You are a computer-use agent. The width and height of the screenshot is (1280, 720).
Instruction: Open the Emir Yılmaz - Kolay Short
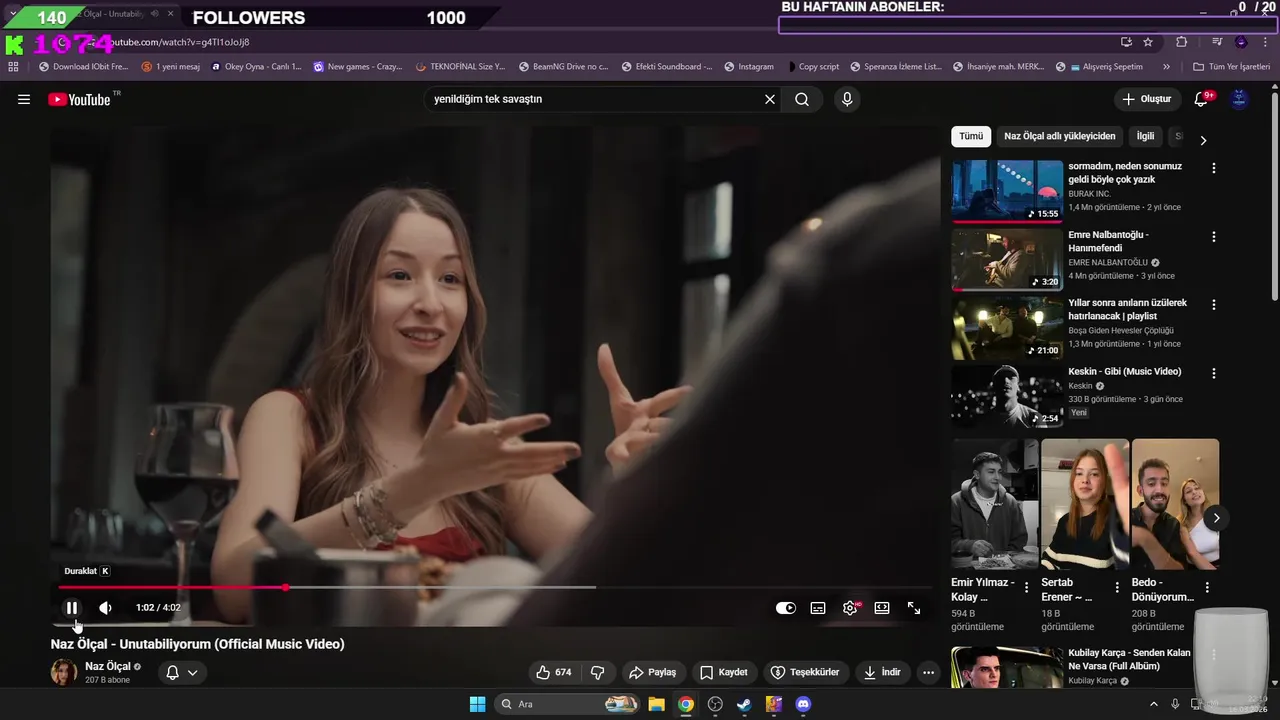click(994, 504)
